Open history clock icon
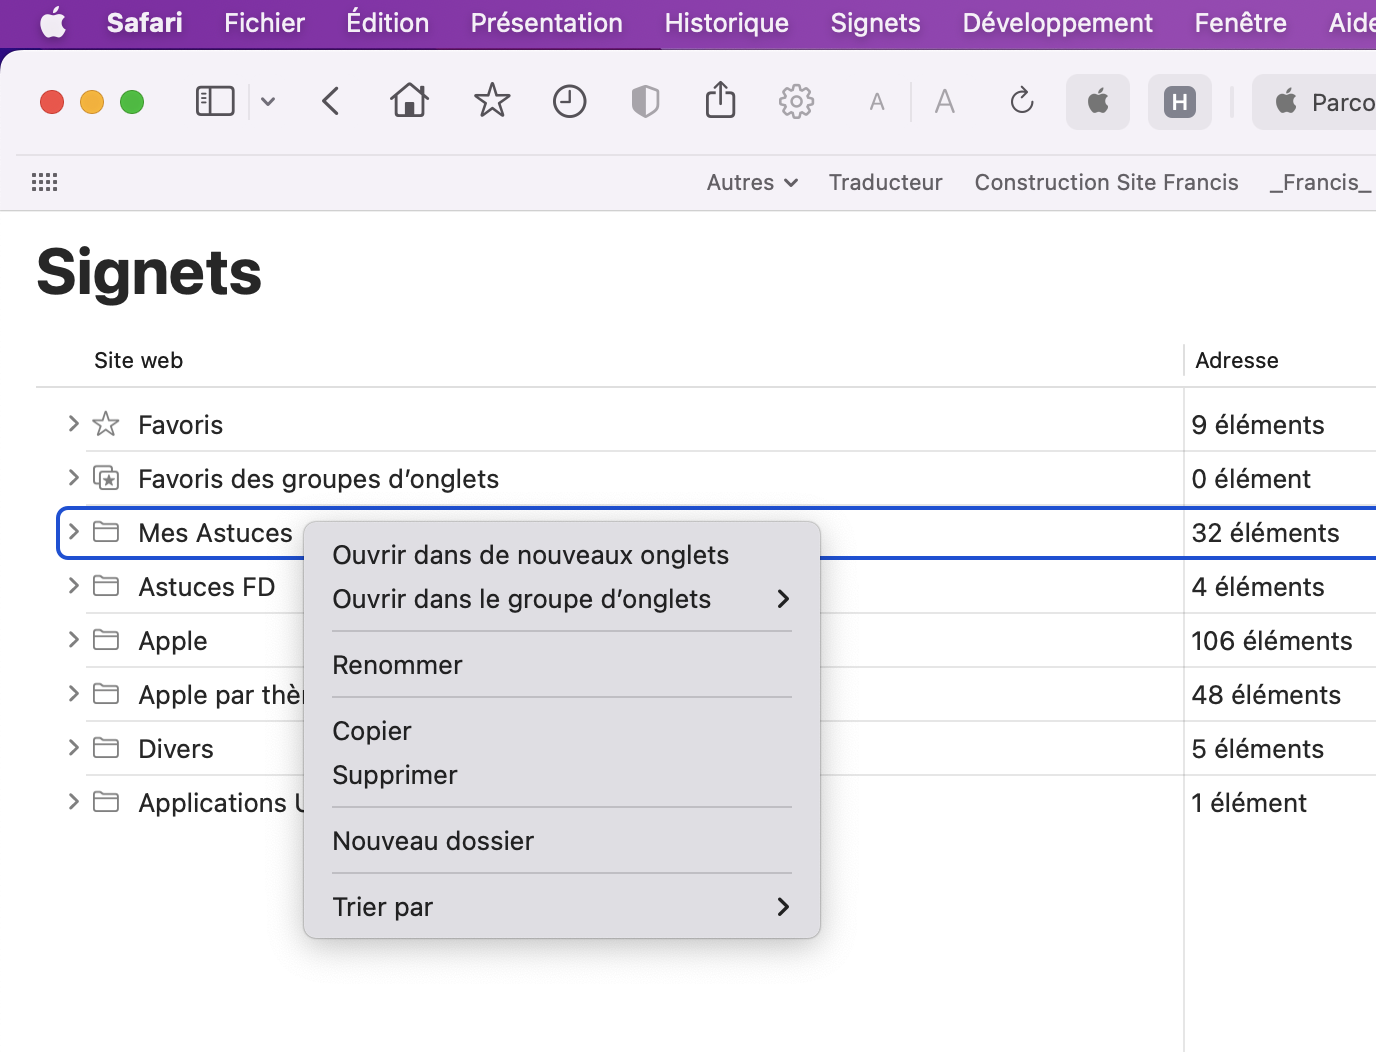The image size is (1376, 1052). pos(569,101)
